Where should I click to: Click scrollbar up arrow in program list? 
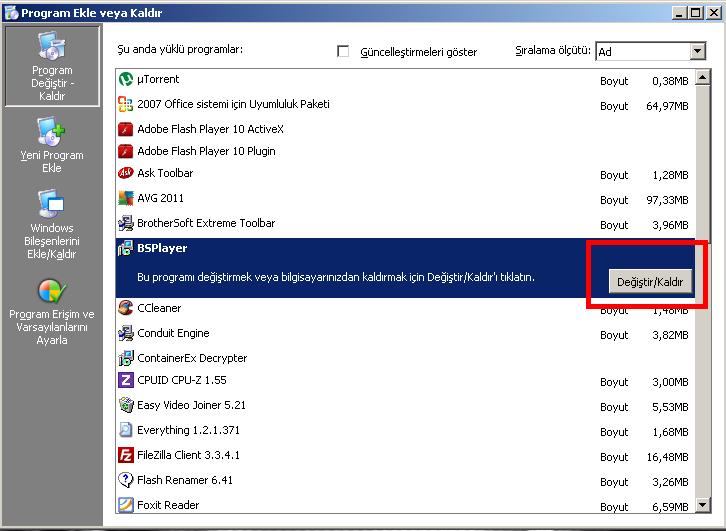[x=703, y=78]
